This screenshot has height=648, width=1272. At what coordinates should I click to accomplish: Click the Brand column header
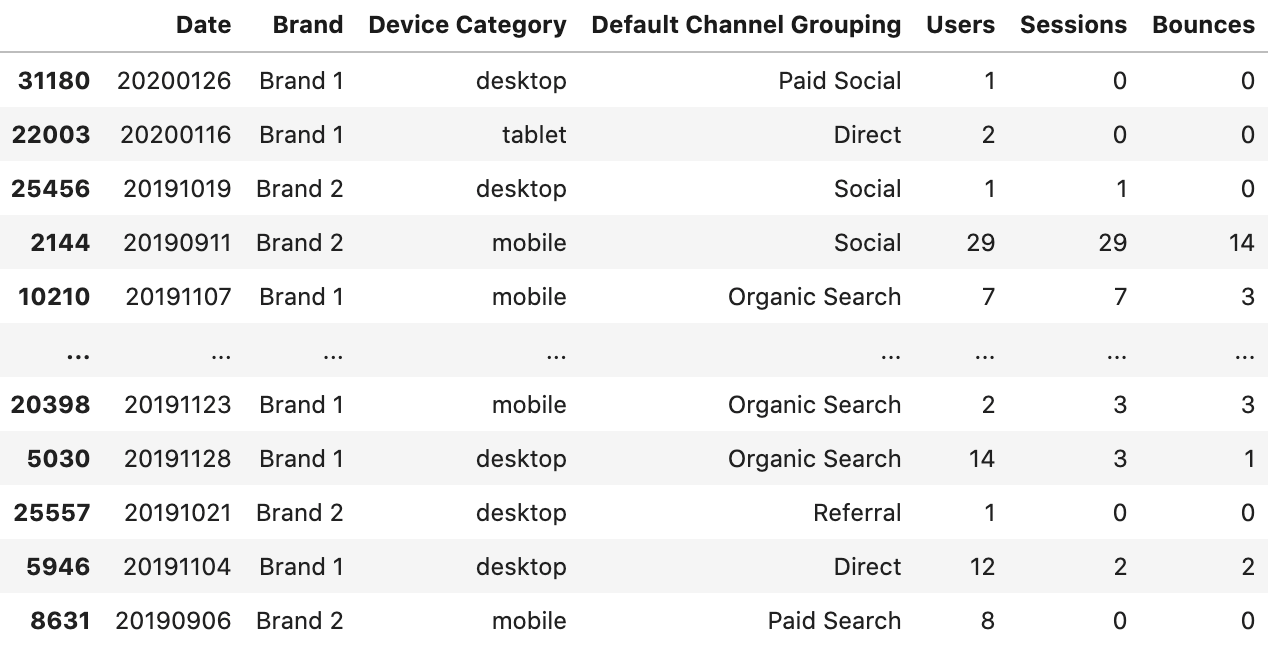pyautogui.click(x=308, y=26)
